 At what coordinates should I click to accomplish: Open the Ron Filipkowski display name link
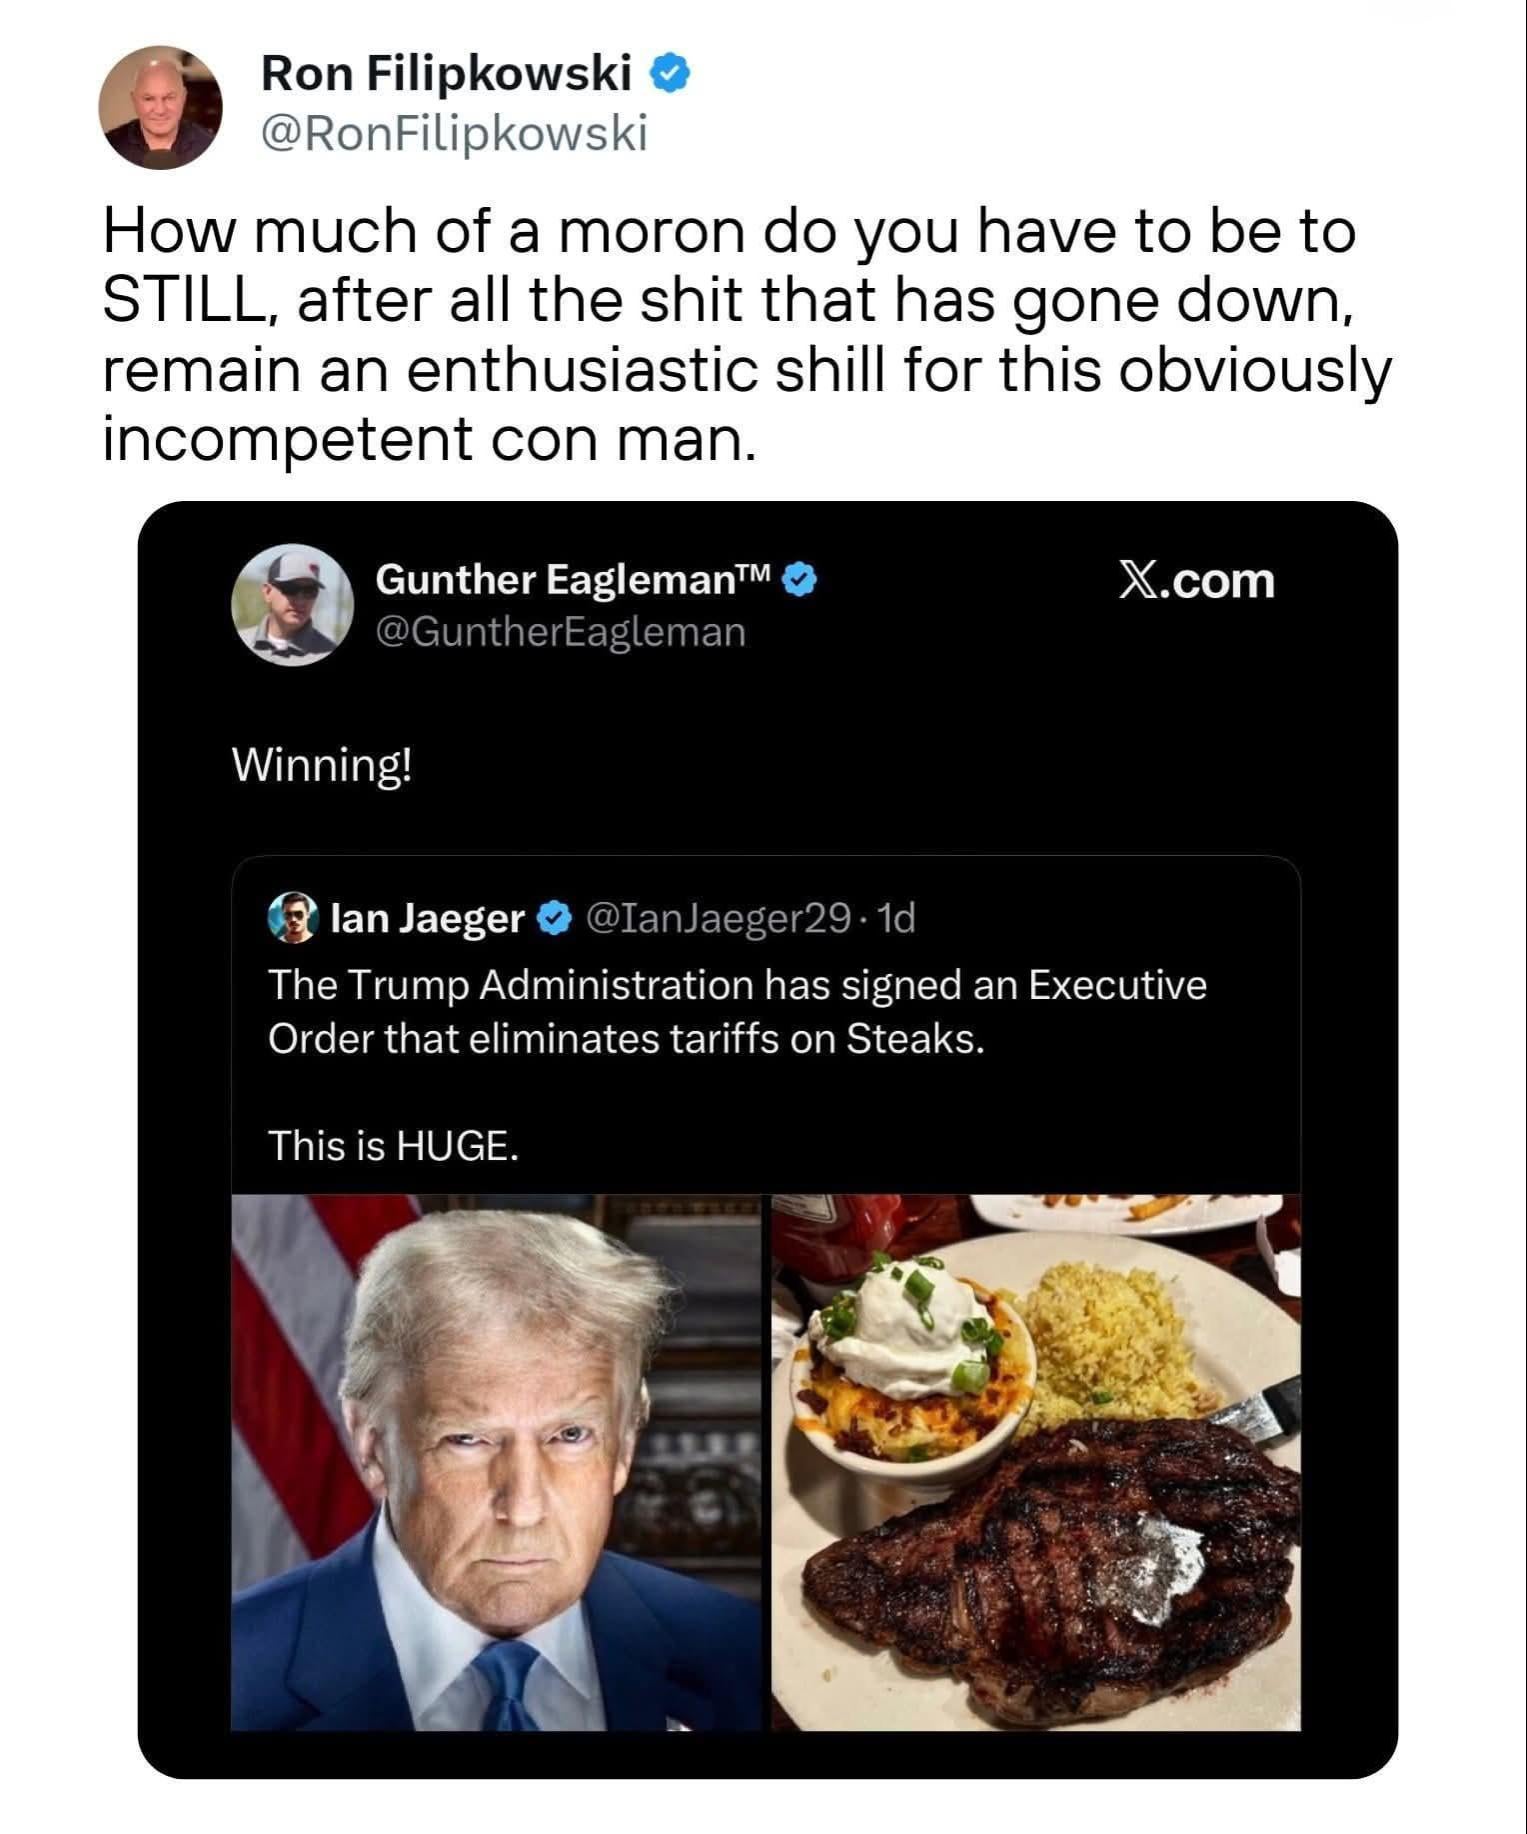coord(446,74)
